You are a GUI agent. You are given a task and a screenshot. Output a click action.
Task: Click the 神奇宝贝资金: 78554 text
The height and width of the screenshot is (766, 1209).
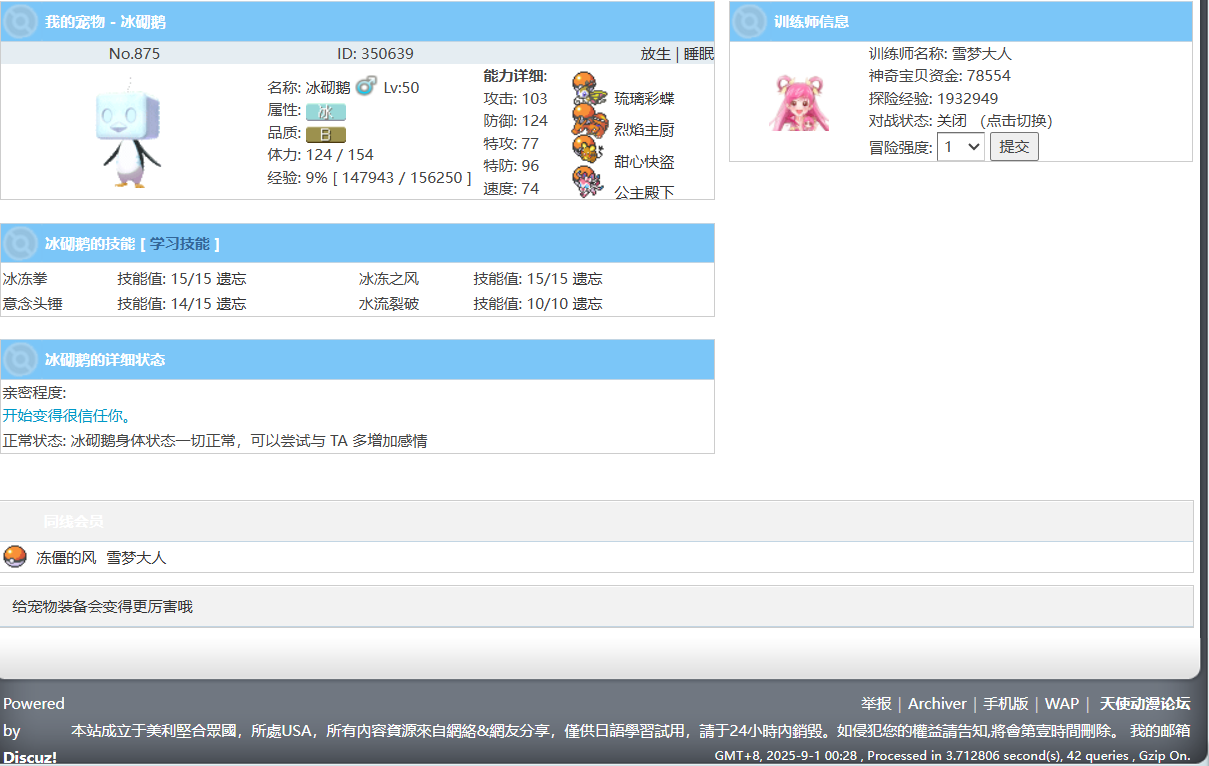940,76
